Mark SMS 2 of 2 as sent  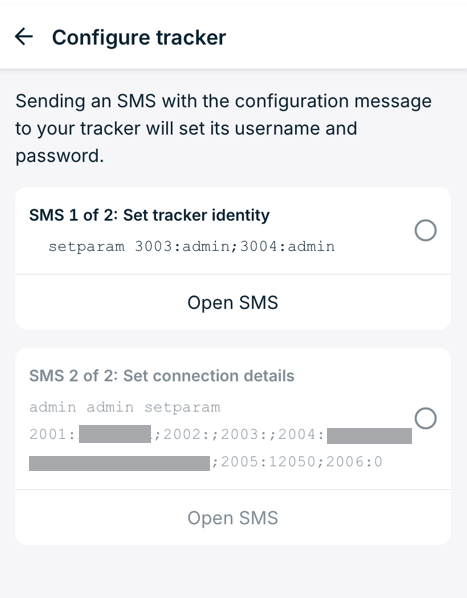click(425, 418)
